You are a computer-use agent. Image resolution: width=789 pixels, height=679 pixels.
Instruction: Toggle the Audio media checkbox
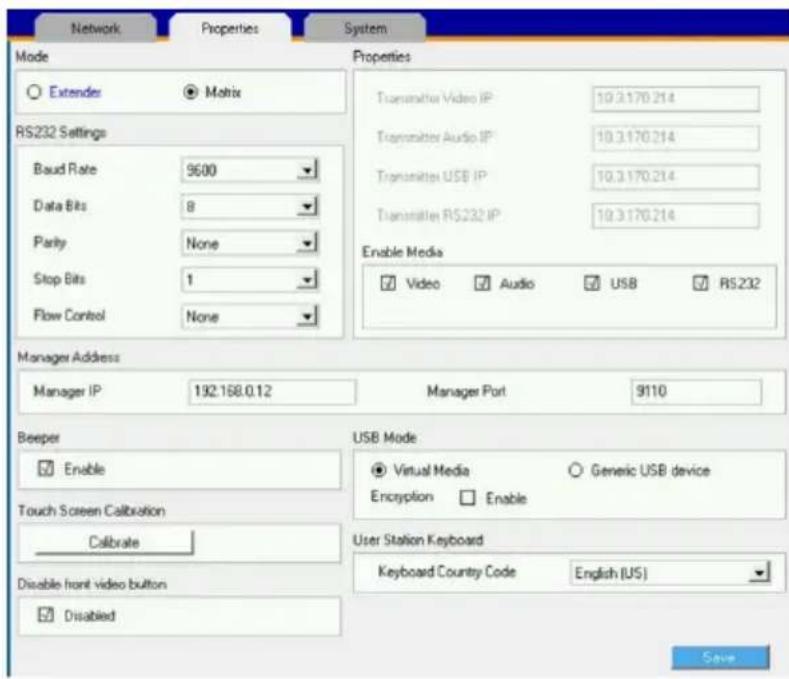[482, 283]
